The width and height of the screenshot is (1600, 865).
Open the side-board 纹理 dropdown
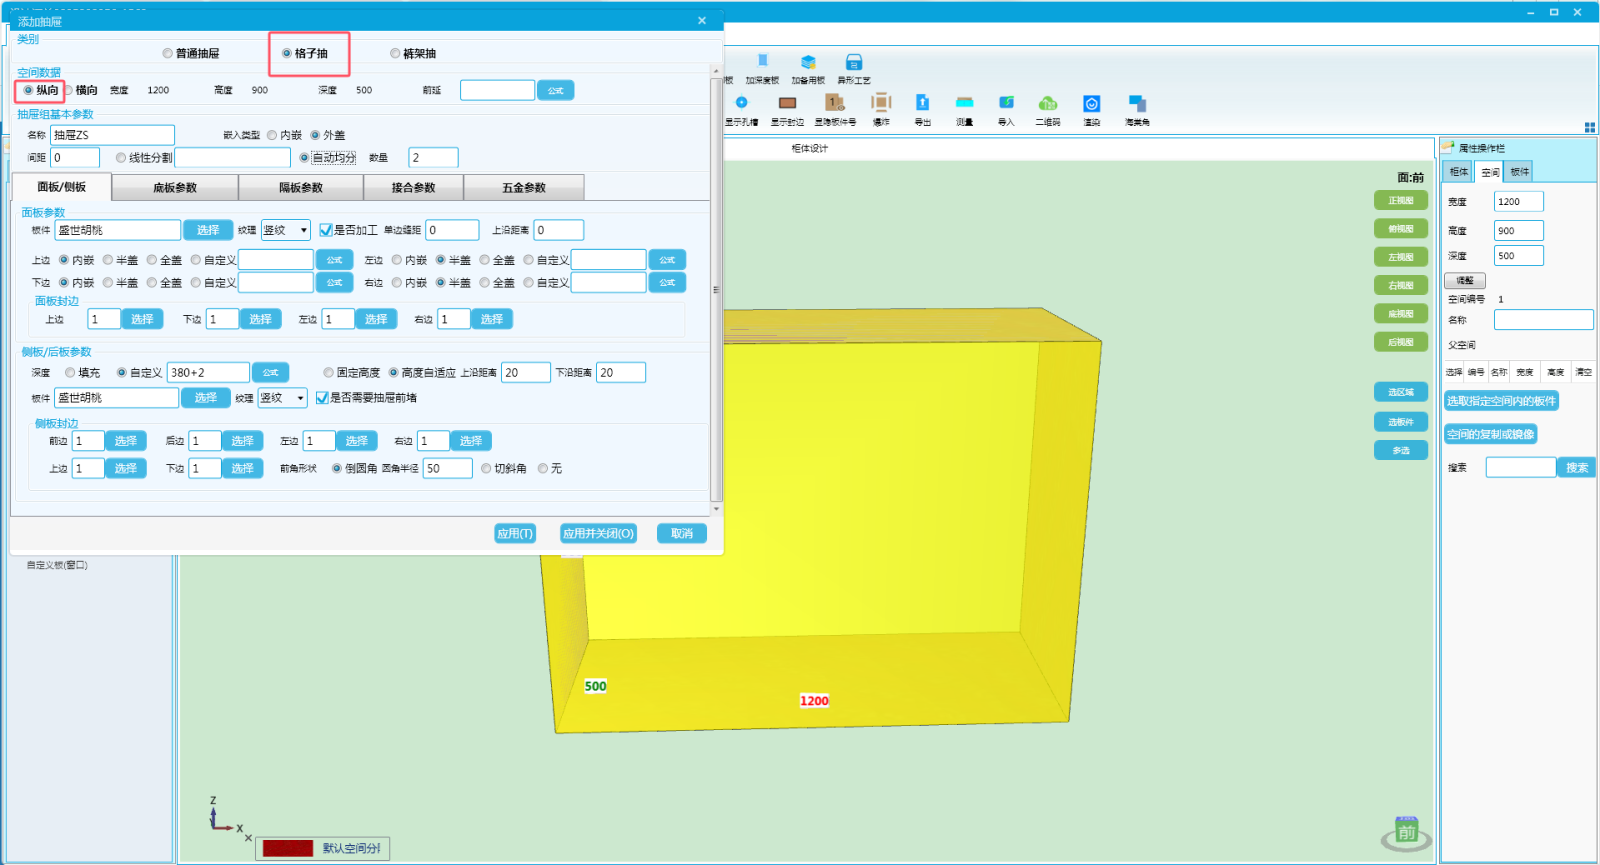click(283, 398)
